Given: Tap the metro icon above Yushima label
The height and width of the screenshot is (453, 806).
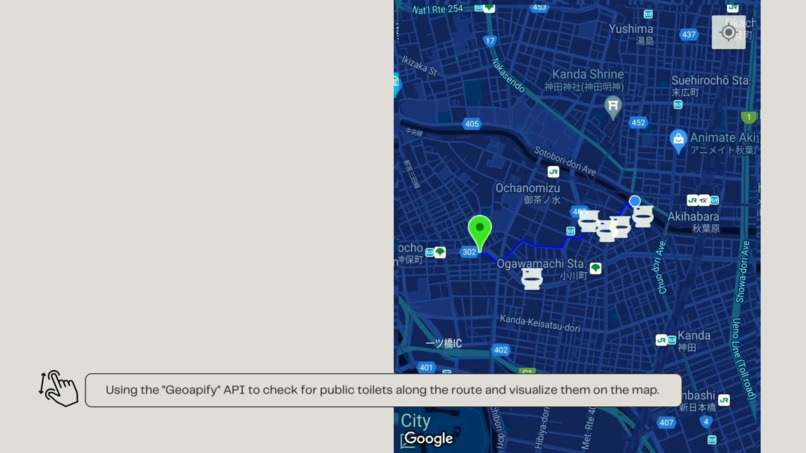Looking at the screenshot, I should (648, 14).
